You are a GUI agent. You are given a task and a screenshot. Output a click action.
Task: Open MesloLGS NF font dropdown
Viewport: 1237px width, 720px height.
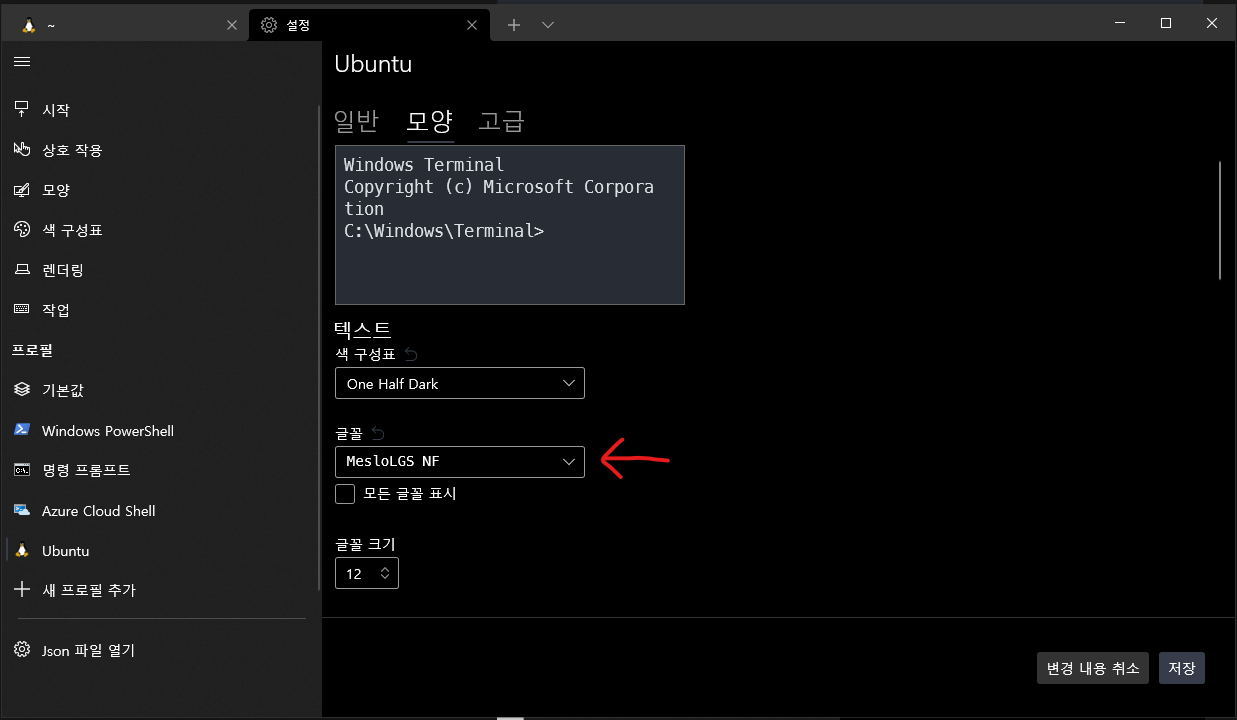click(460, 462)
